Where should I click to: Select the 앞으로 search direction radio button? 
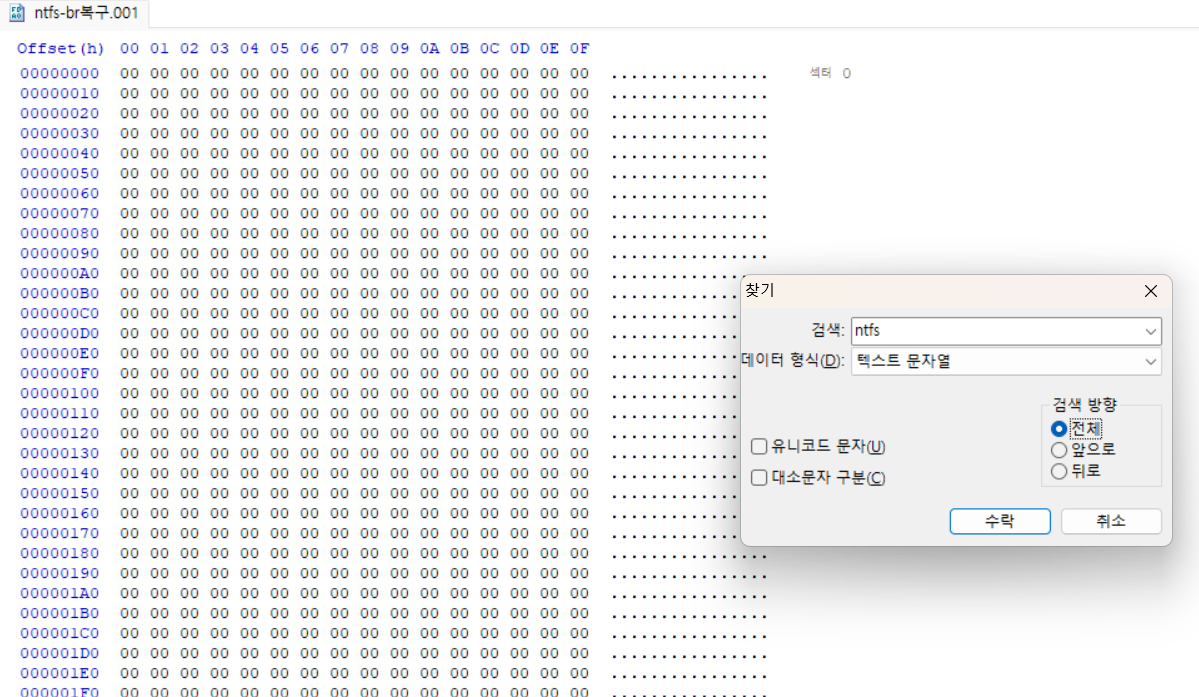(1058, 450)
